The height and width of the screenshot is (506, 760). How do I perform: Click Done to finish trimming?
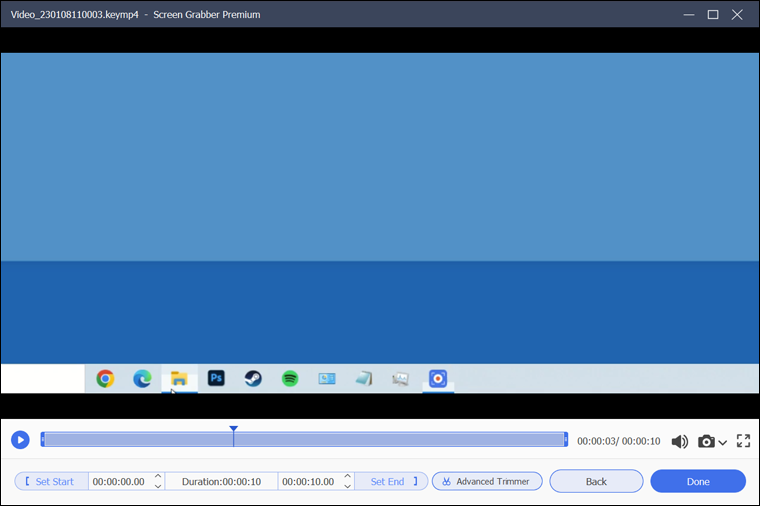tap(698, 481)
